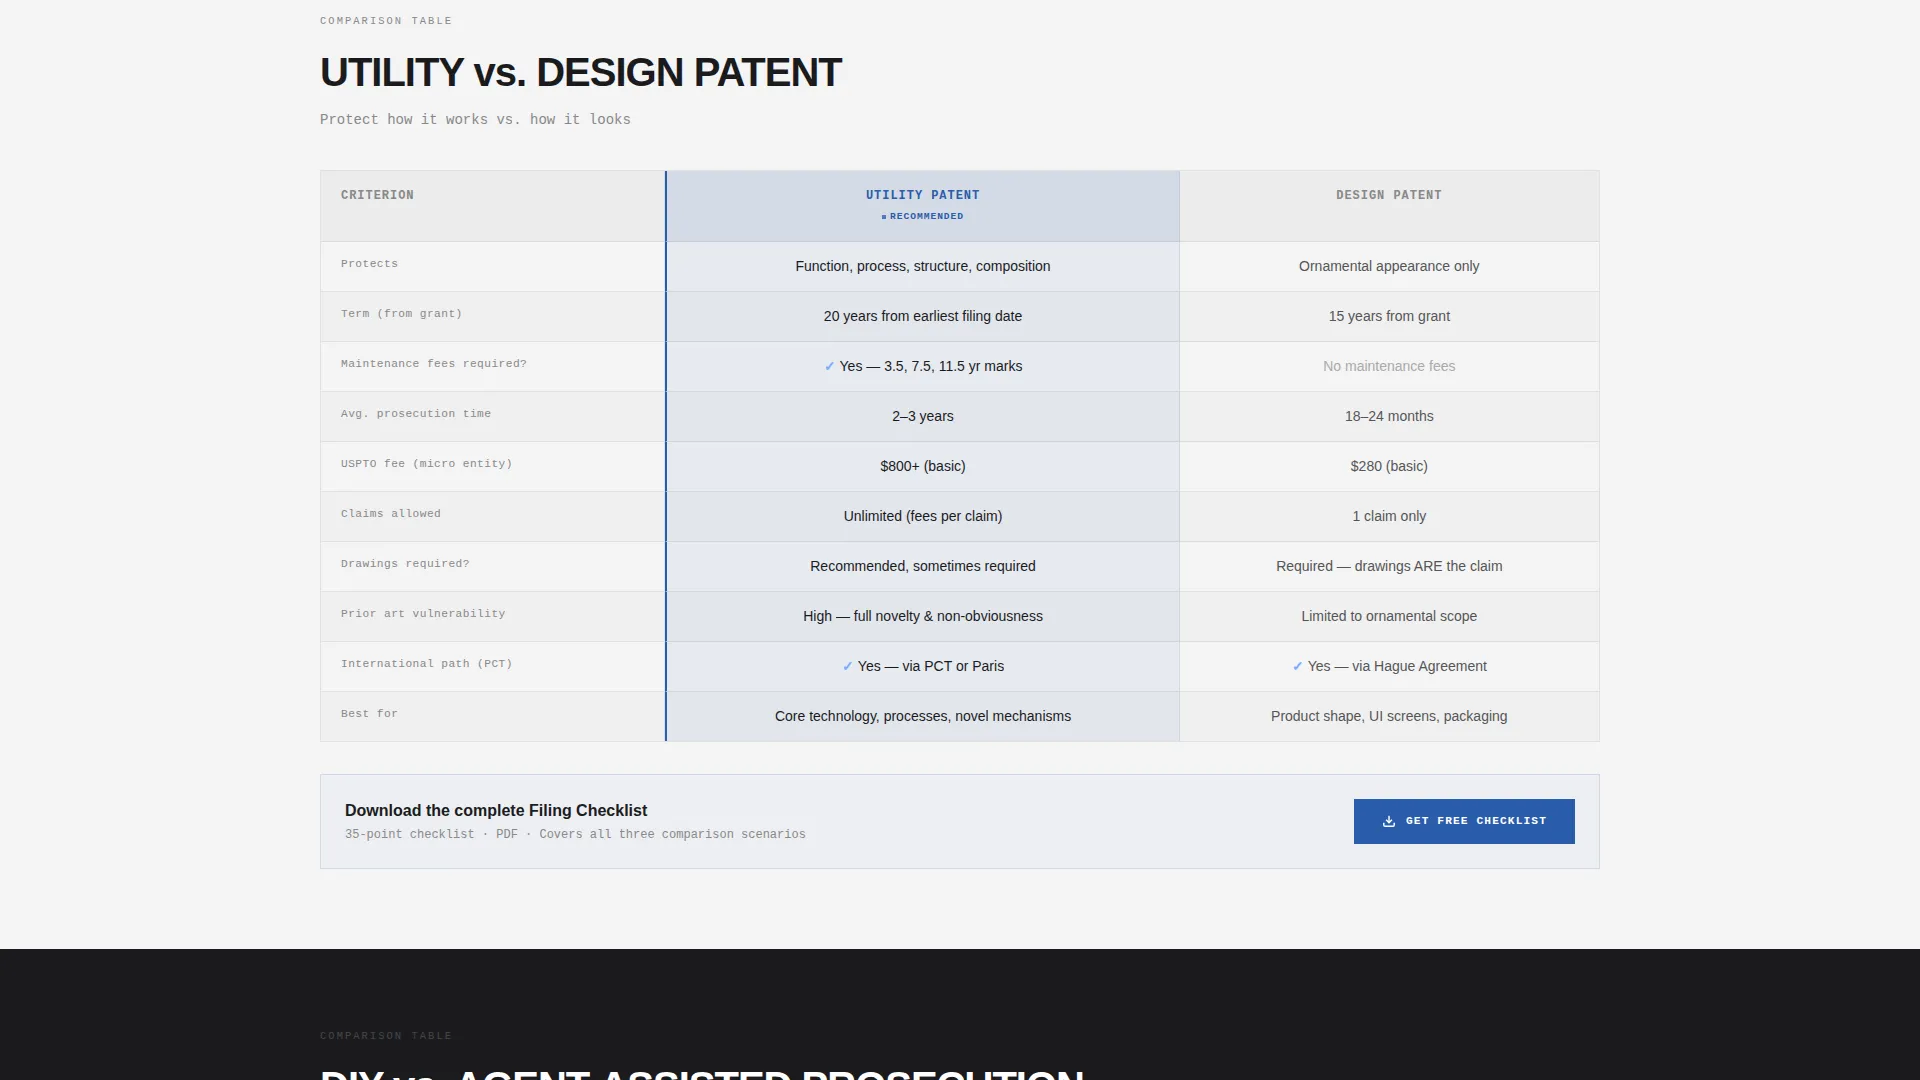
Task: Click the 'Unlimited (fees per claim)' cell
Action: coord(922,516)
